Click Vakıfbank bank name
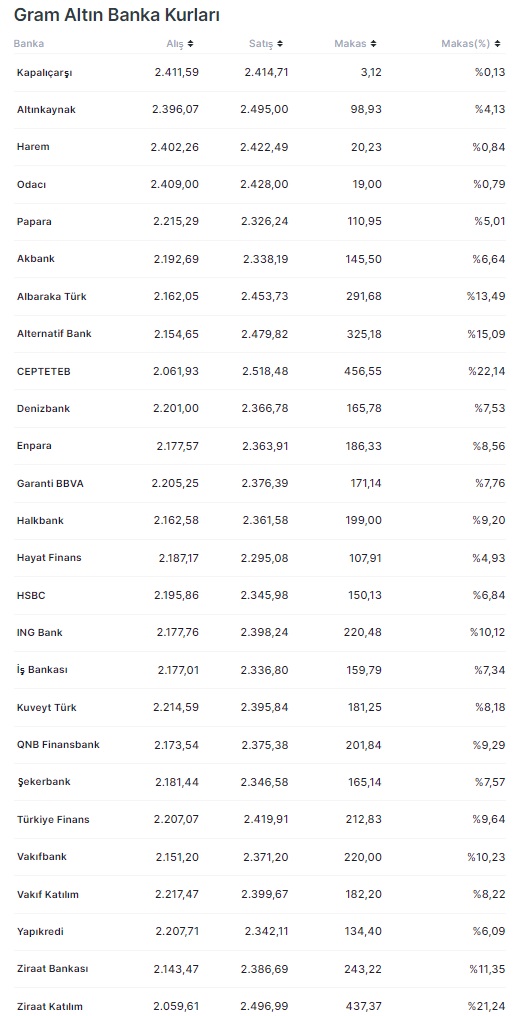This screenshot has width=517, height=1016. click(41, 857)
